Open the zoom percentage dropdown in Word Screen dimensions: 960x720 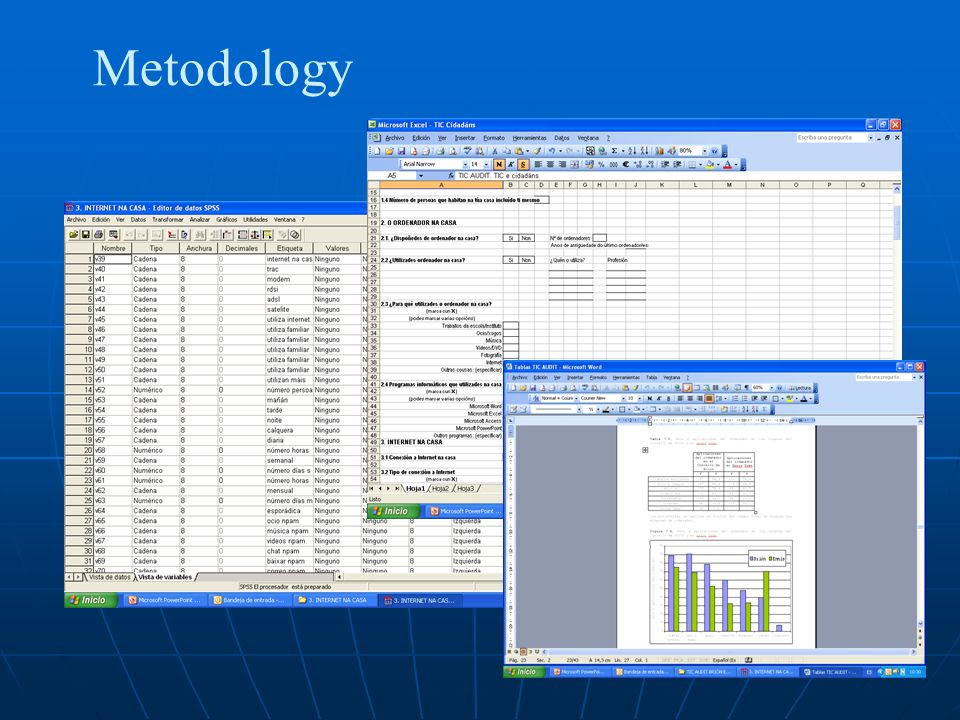[x=771, y=388]
